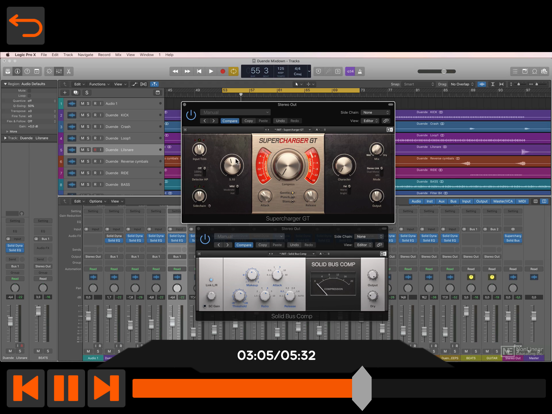
Task: Open the Supercharger GT preset Manual dropdown
Action: tap(235, 112)
